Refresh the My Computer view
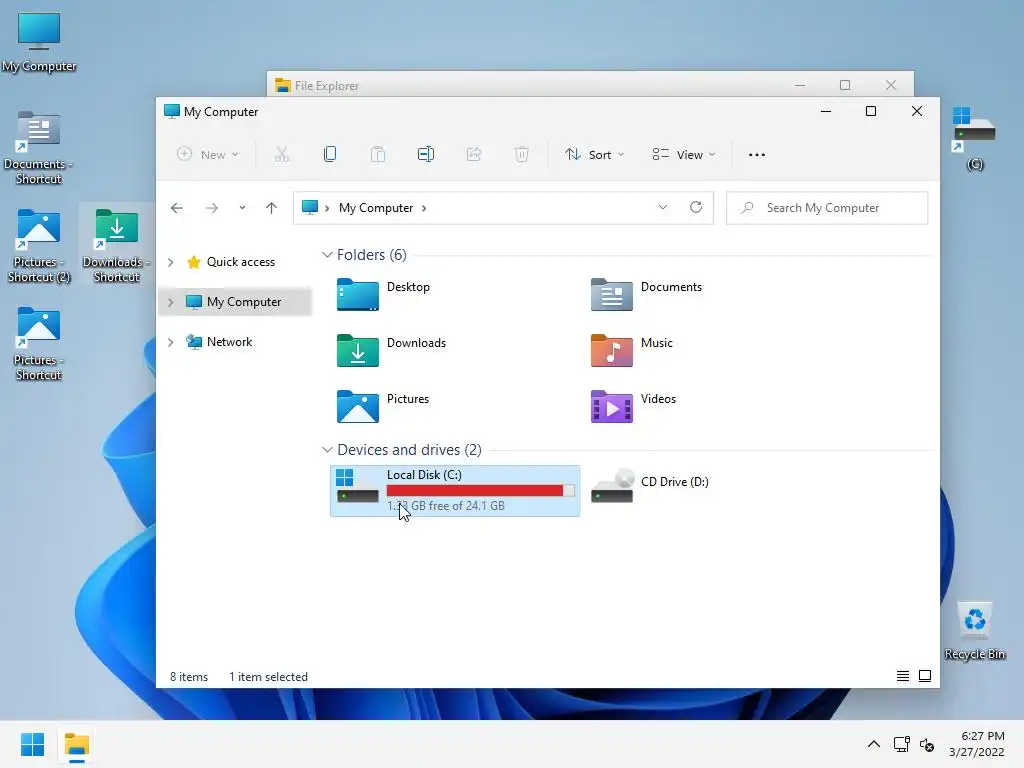The image size is (1024, 768). pyautogui.click(x=696, y=207)
